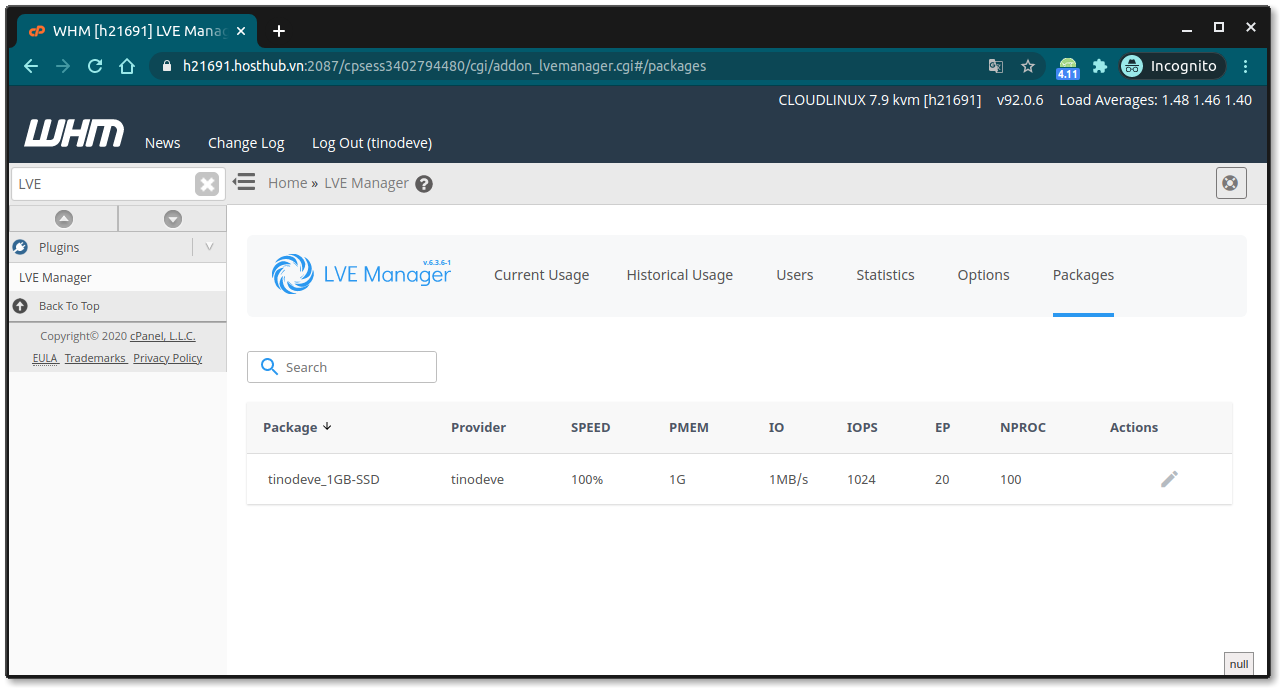
Task: Open the EULA link
Action: [45, 358]
